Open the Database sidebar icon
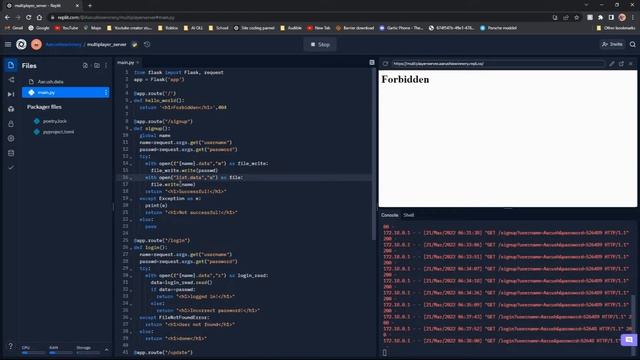The height and width of the screenshot is (360, 640). tap(11, 153)
